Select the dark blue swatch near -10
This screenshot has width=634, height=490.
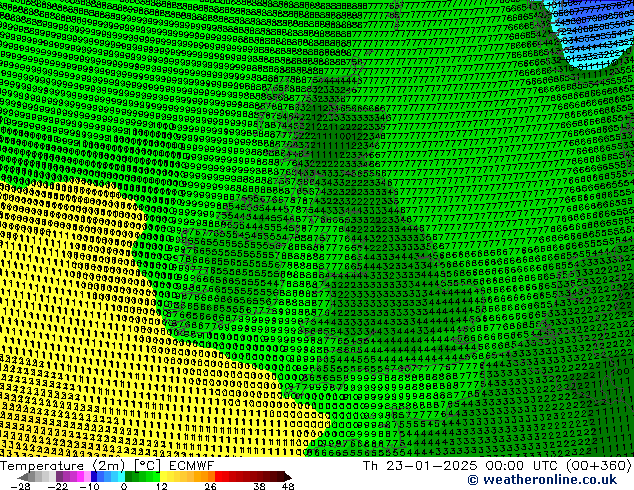click(94, 477)
